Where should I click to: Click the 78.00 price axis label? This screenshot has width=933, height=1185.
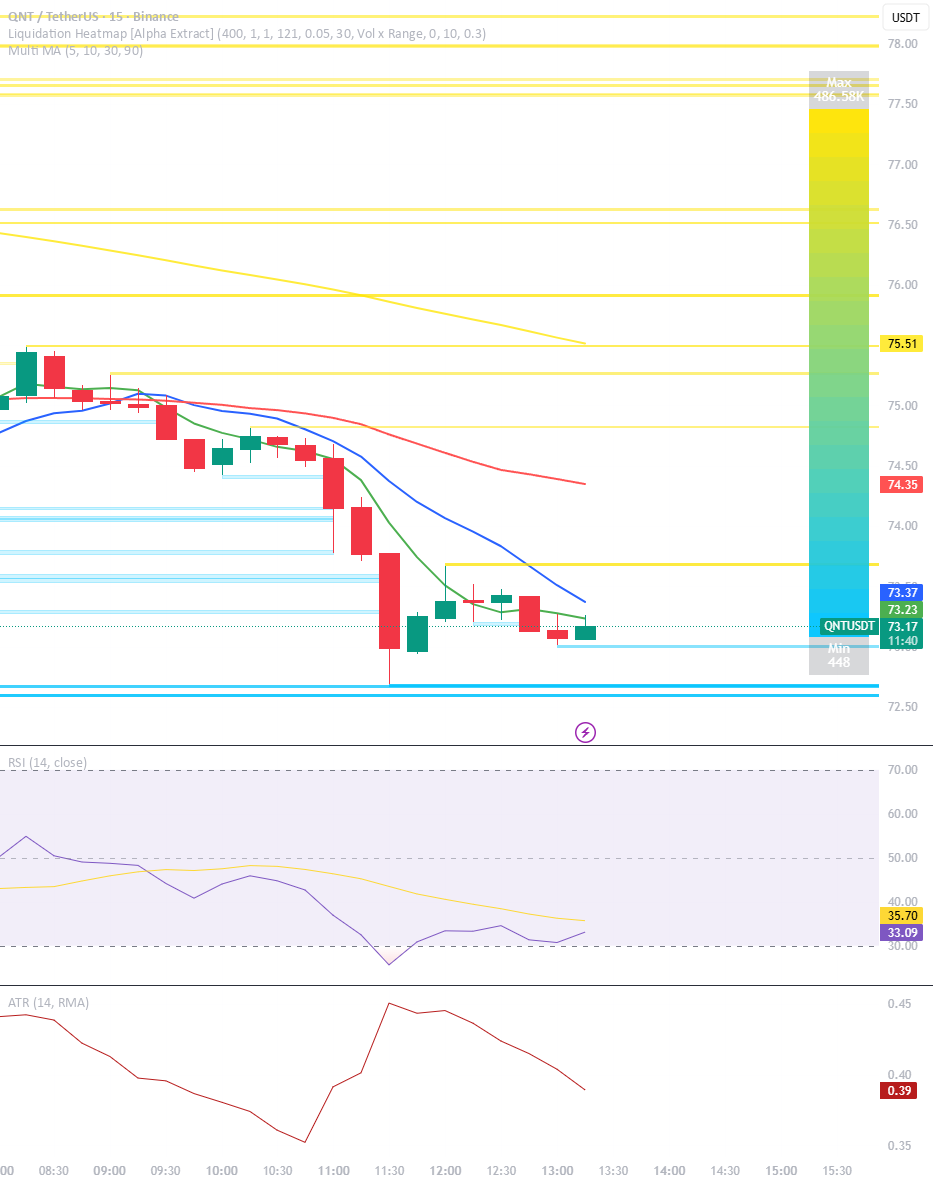[x=902, y=44]
